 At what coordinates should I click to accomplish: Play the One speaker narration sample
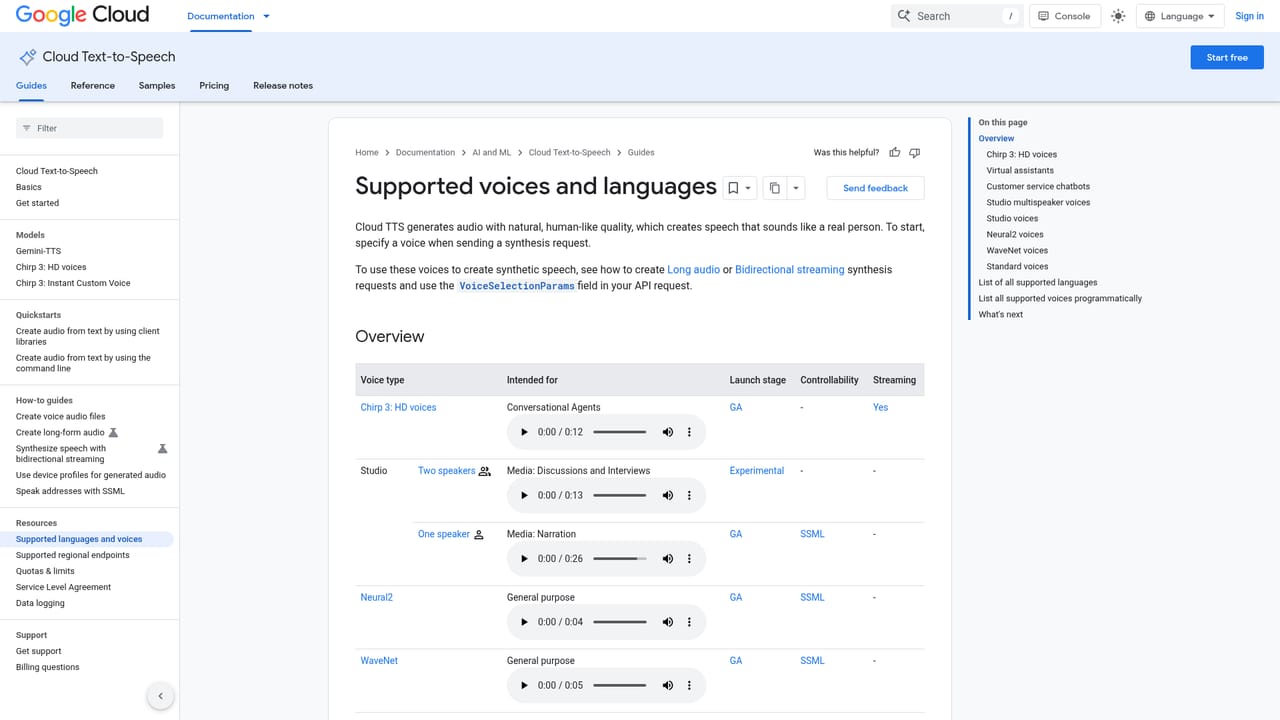point(523,559)
